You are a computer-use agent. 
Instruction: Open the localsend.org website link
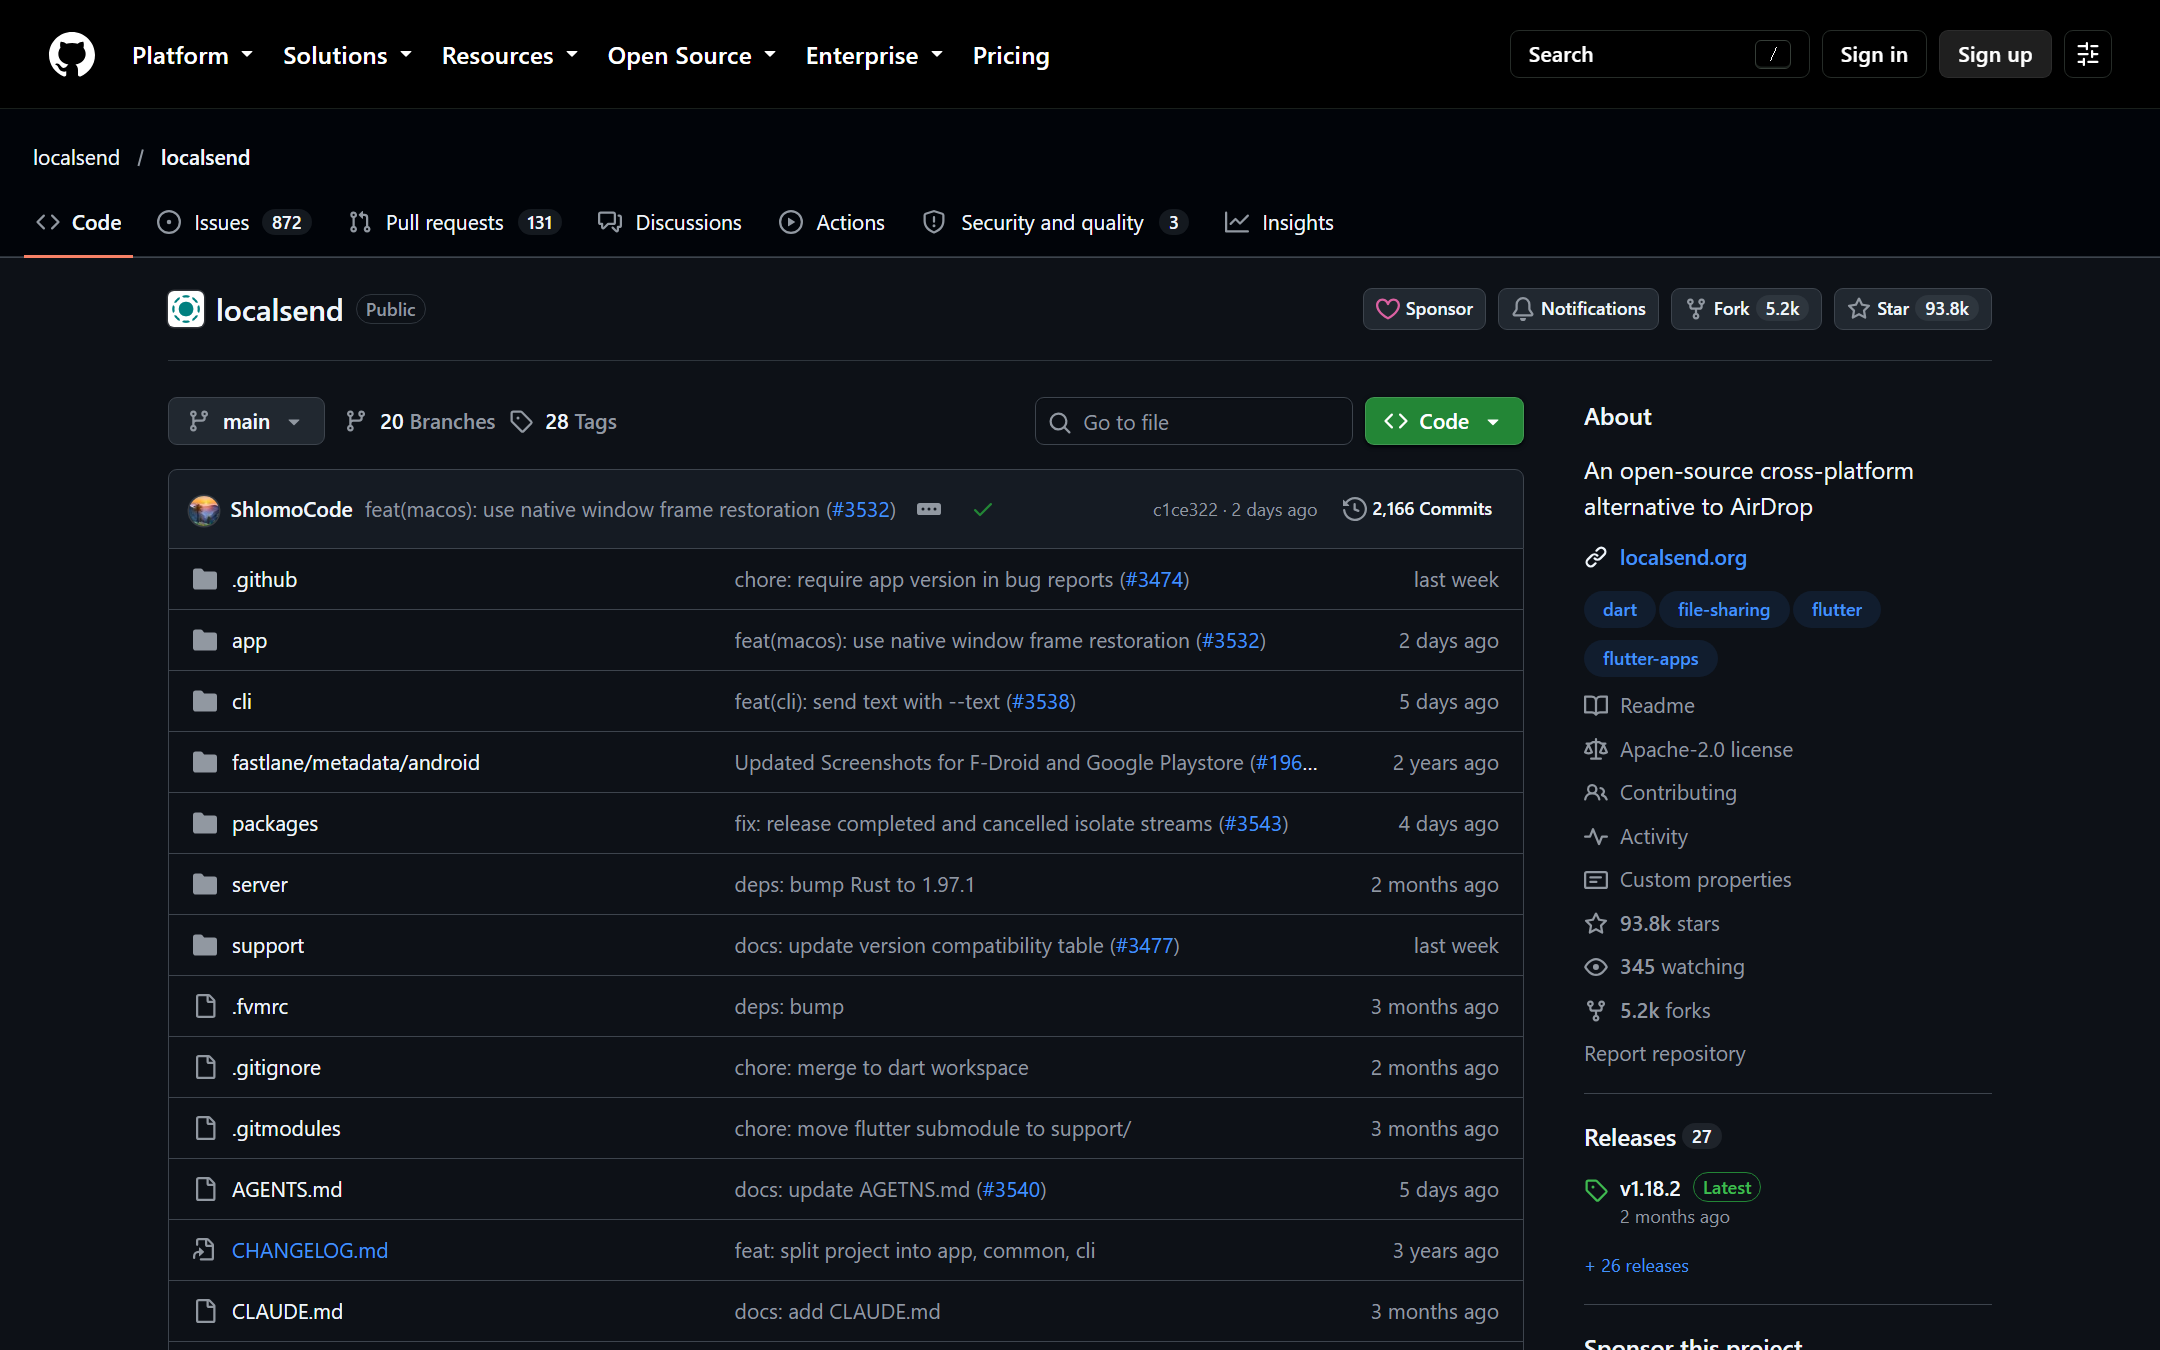click(1683, 558)
